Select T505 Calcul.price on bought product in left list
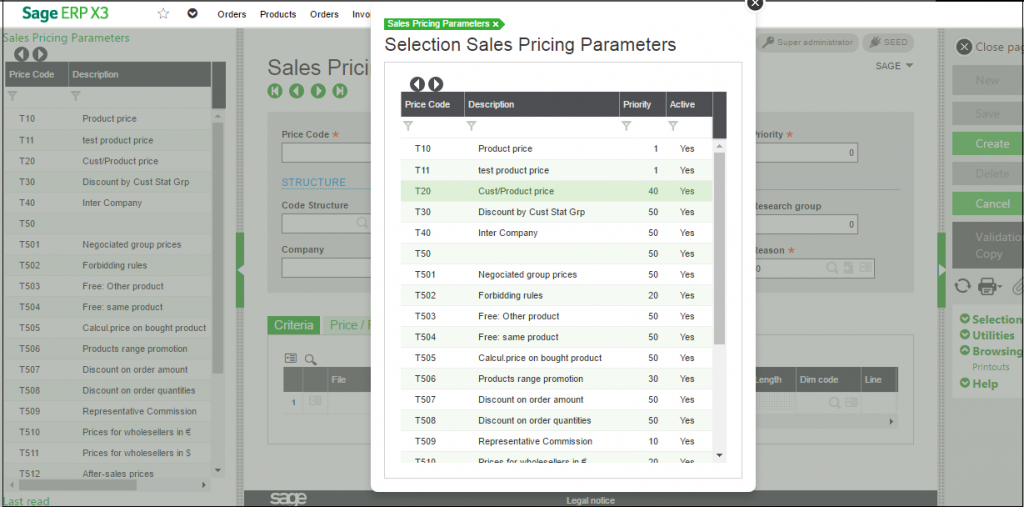Screen dimensions: 1024x507 (x=108, y=328)
